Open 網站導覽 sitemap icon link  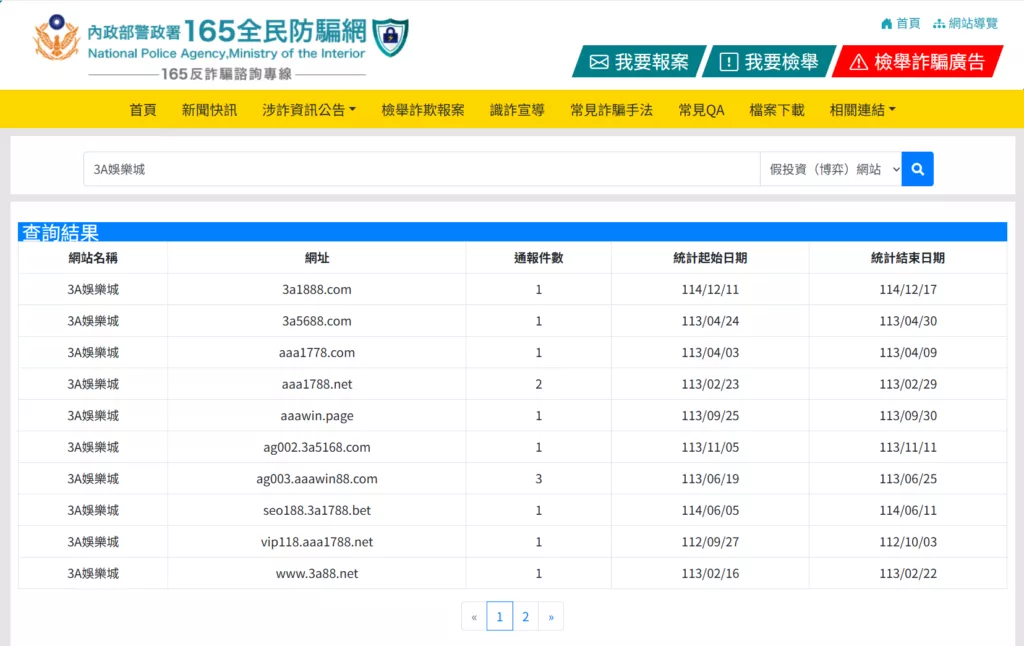click(x=965, y=23)
